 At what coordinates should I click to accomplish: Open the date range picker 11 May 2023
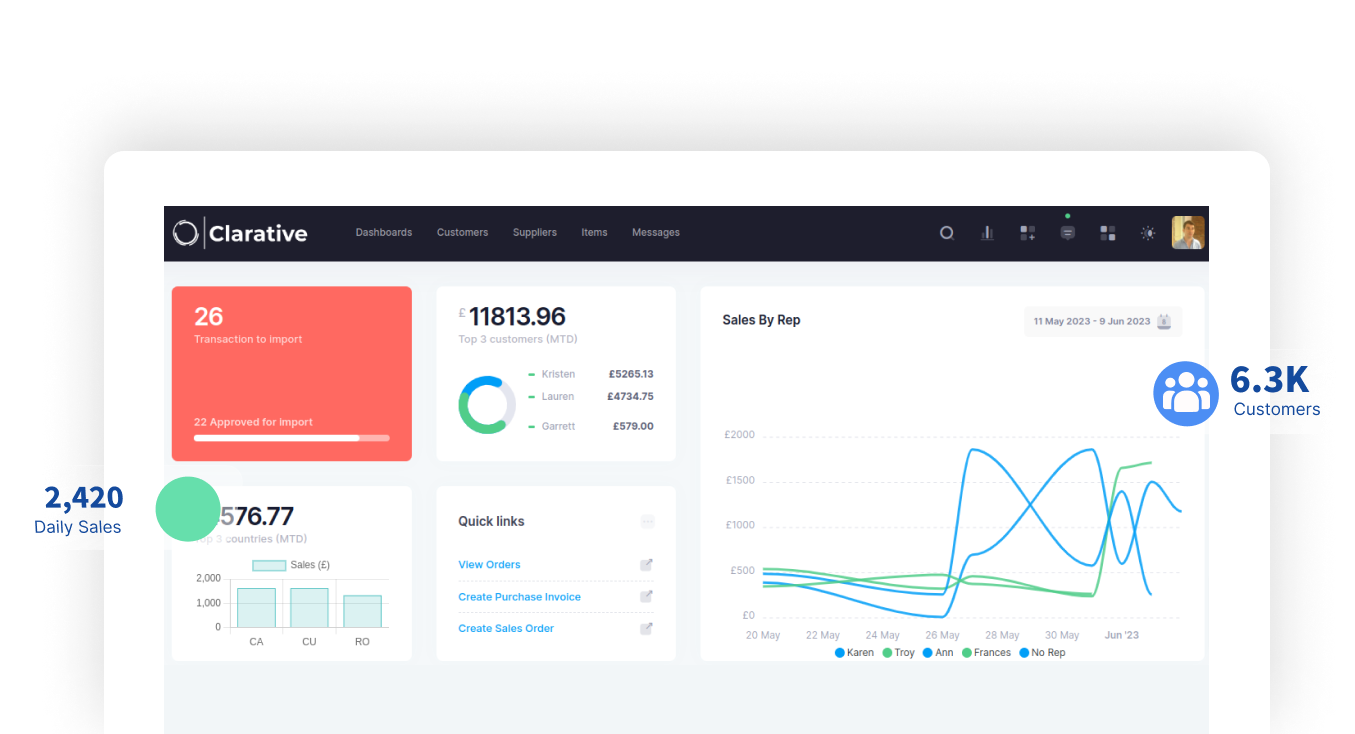[1102, 322]
